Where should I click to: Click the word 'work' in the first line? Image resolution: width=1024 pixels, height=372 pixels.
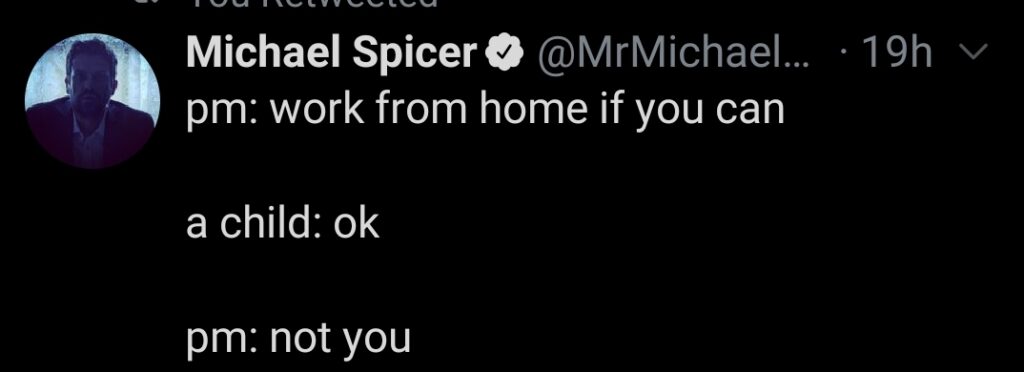coord(316,108)
